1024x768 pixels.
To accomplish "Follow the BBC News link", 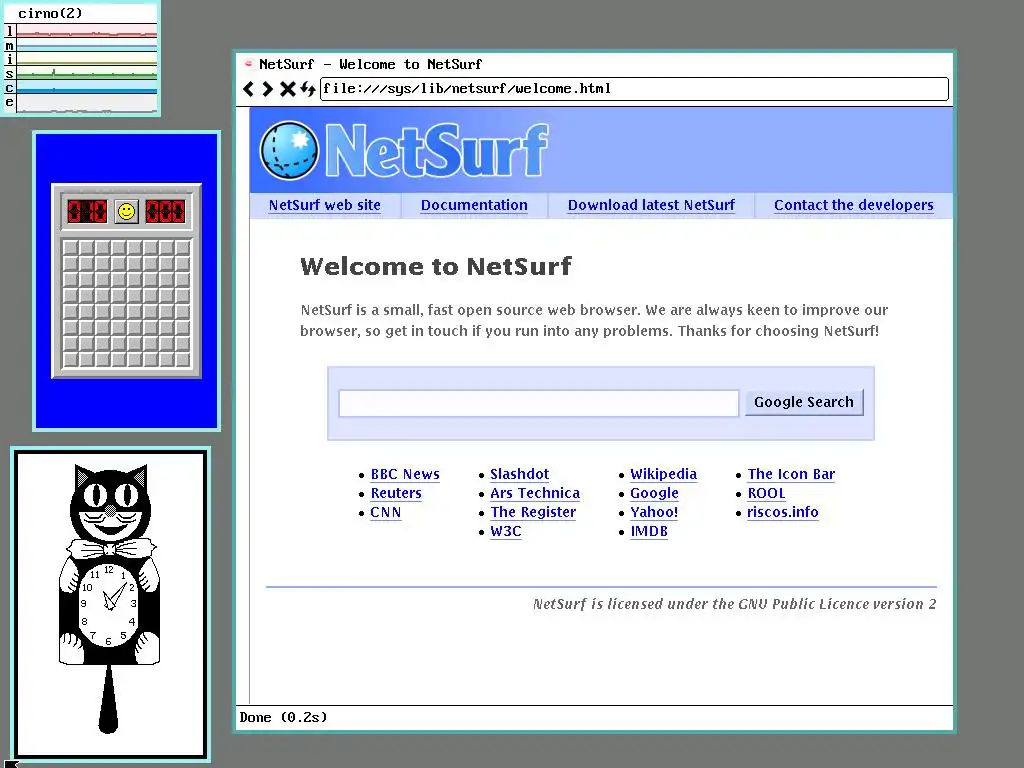I will (405, 474).
